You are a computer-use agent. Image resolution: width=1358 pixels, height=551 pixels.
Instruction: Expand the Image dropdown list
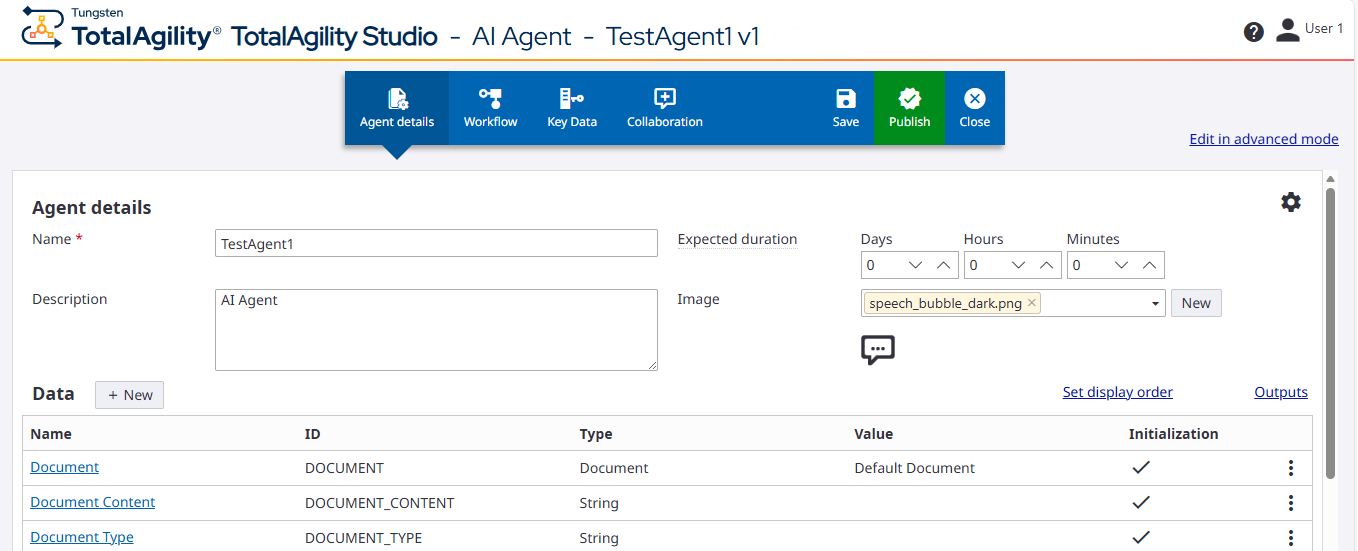pyautogui.click(x=1155, y=303)
